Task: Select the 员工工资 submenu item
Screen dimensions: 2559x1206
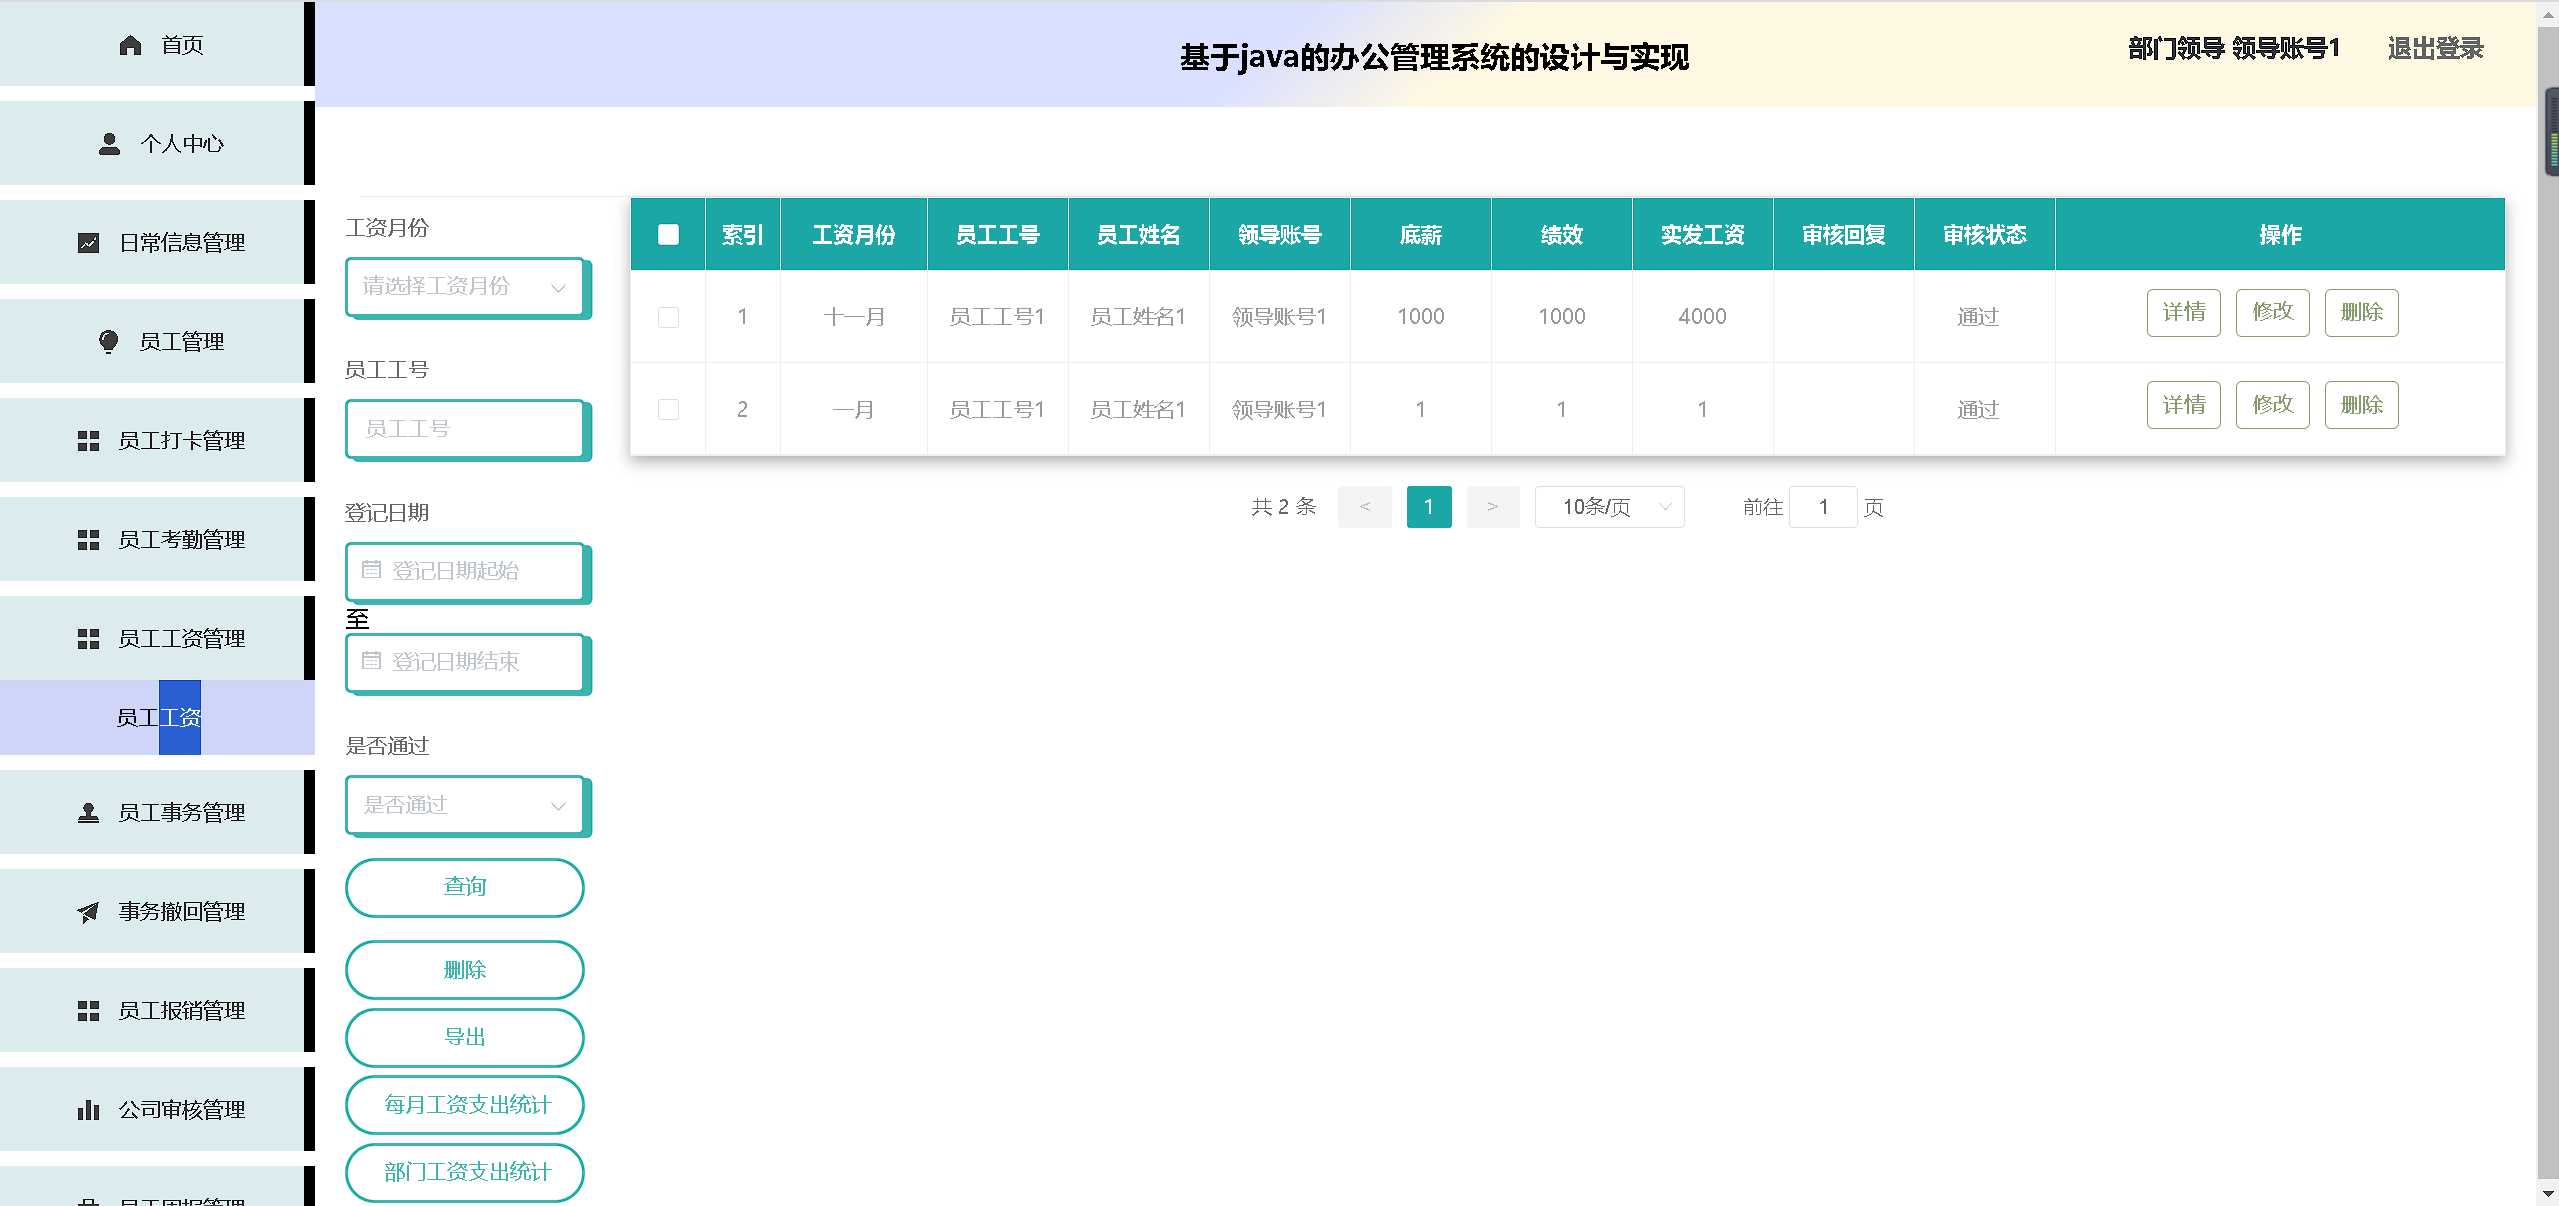Action: coord(157,718)
